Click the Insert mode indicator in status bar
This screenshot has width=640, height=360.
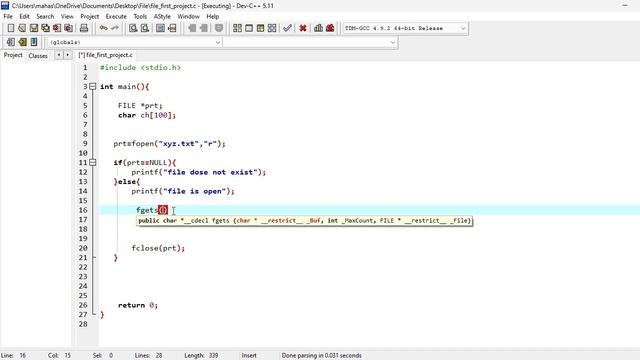pos(249,356)
